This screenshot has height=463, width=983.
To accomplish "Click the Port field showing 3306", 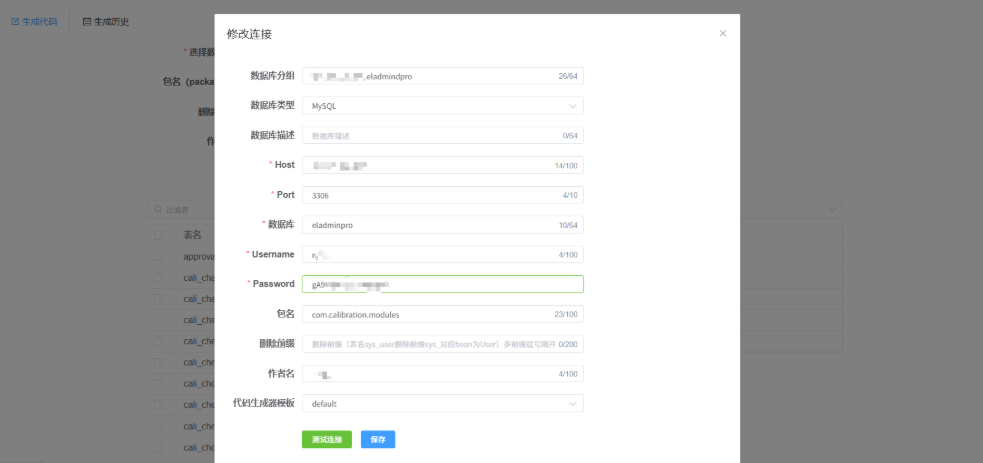I will 443,195.
